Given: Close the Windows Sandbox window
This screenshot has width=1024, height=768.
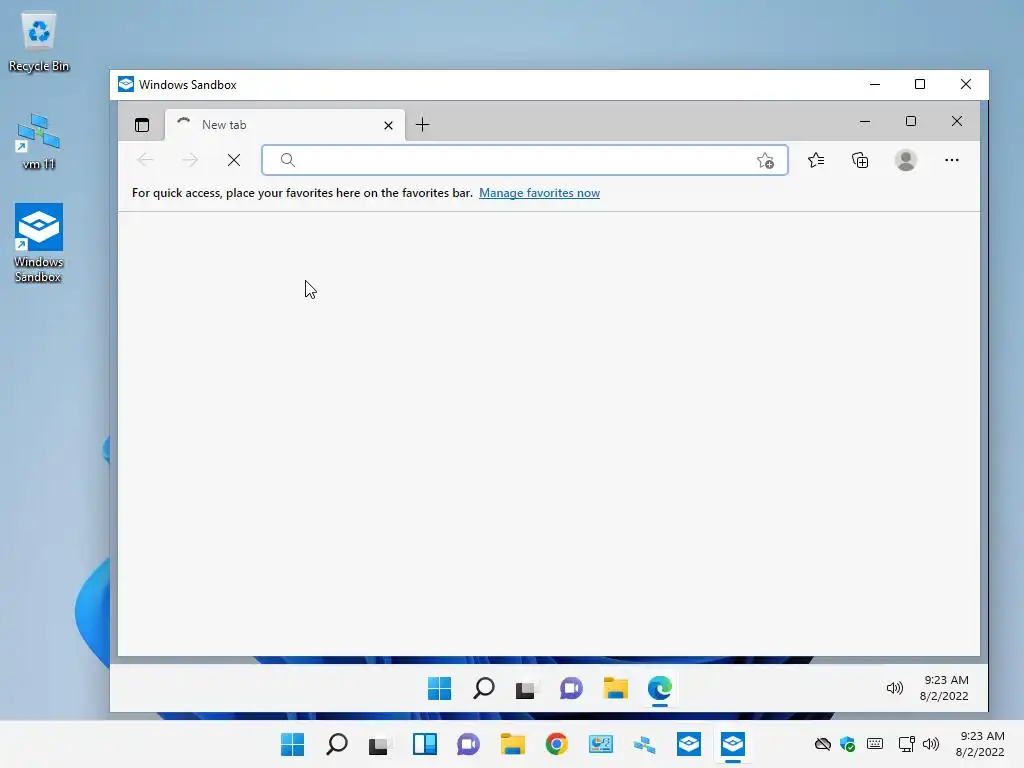Looking at the screenshot, I should (966, 84).
